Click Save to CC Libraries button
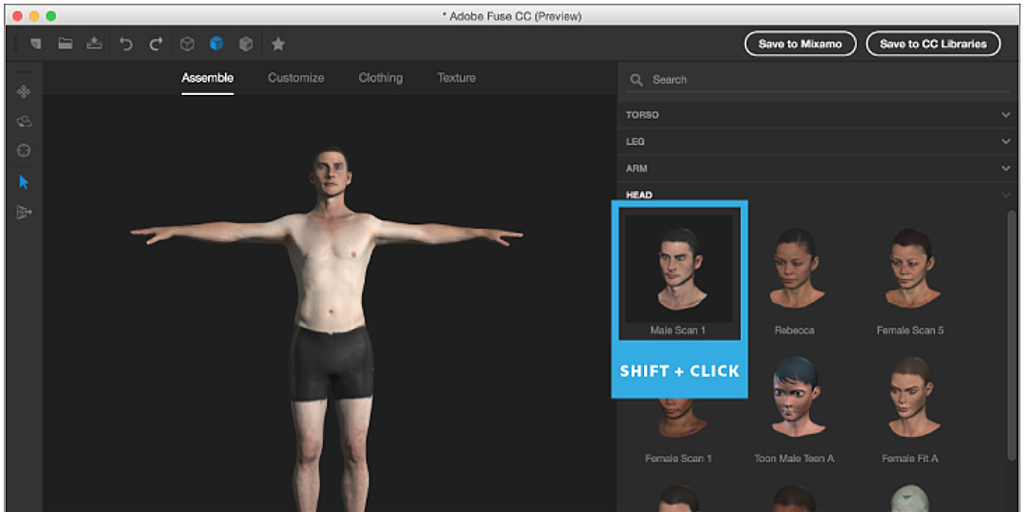1024x512 pixels. [x=933, y=44]
